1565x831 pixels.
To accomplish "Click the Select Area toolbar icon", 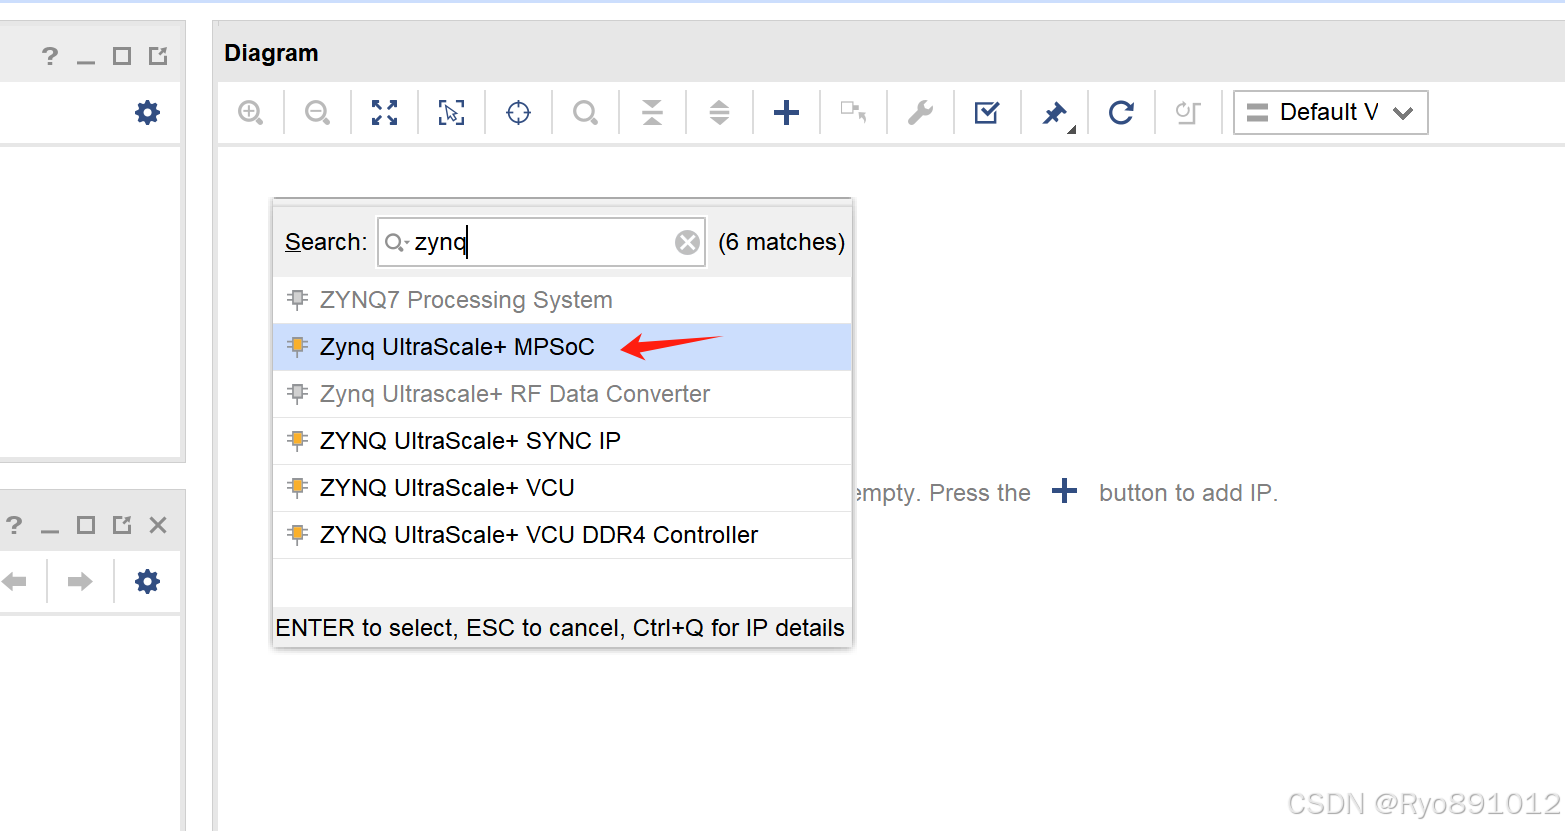I will pos(451,112).
